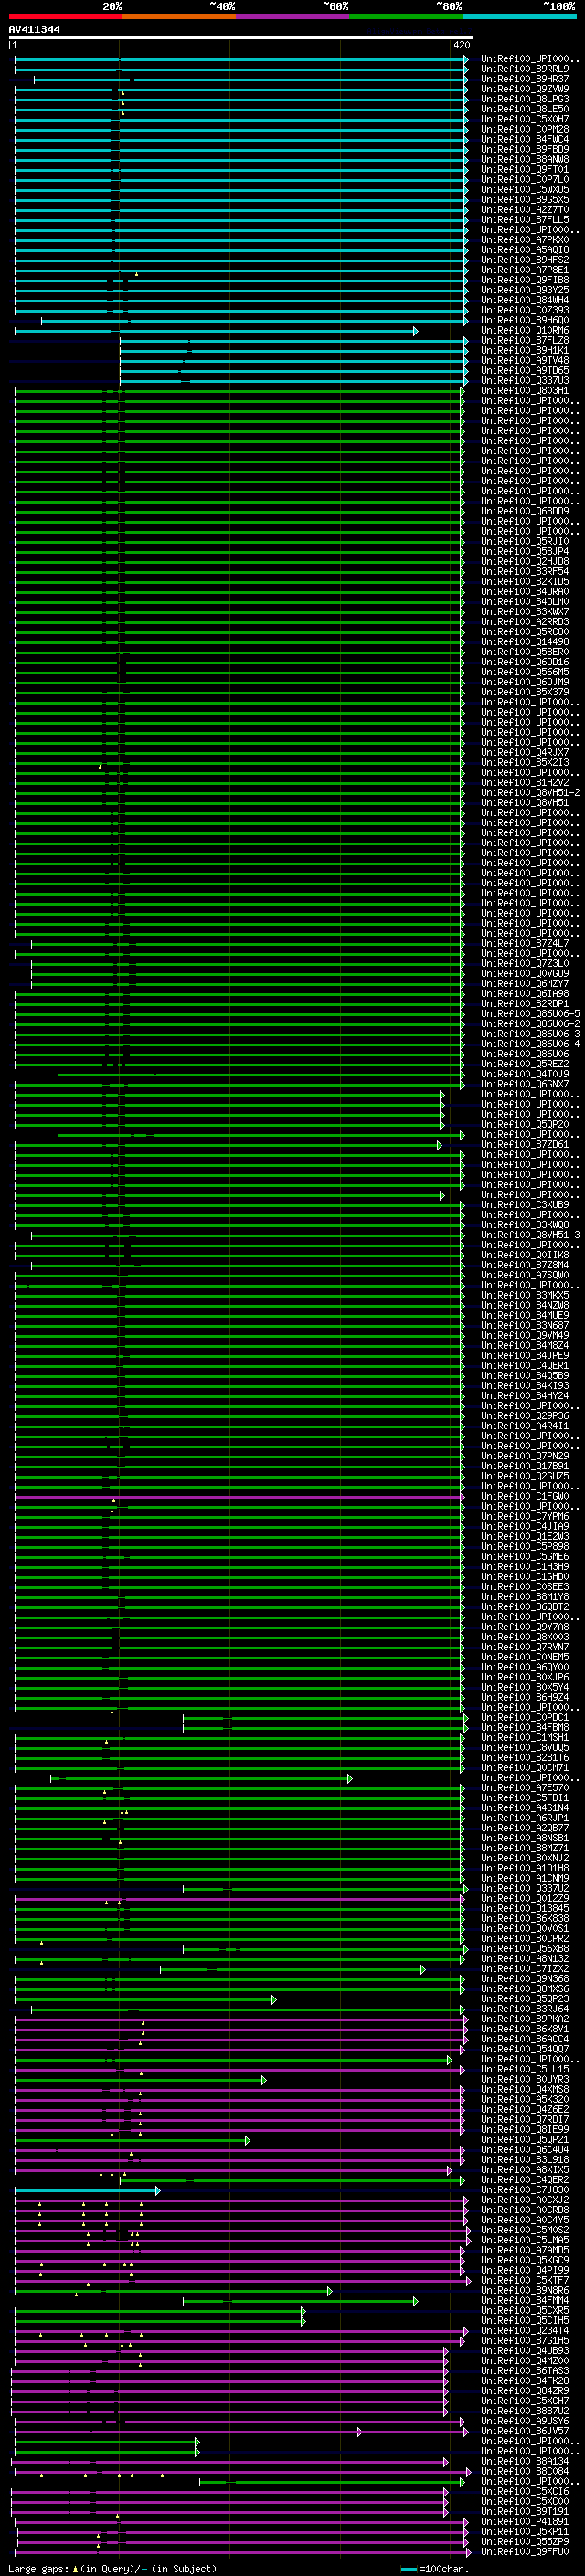Select the UniRef100_Q9FIB8 label
The height and width of the screenshot is (2576, 585).
[525, 280]
